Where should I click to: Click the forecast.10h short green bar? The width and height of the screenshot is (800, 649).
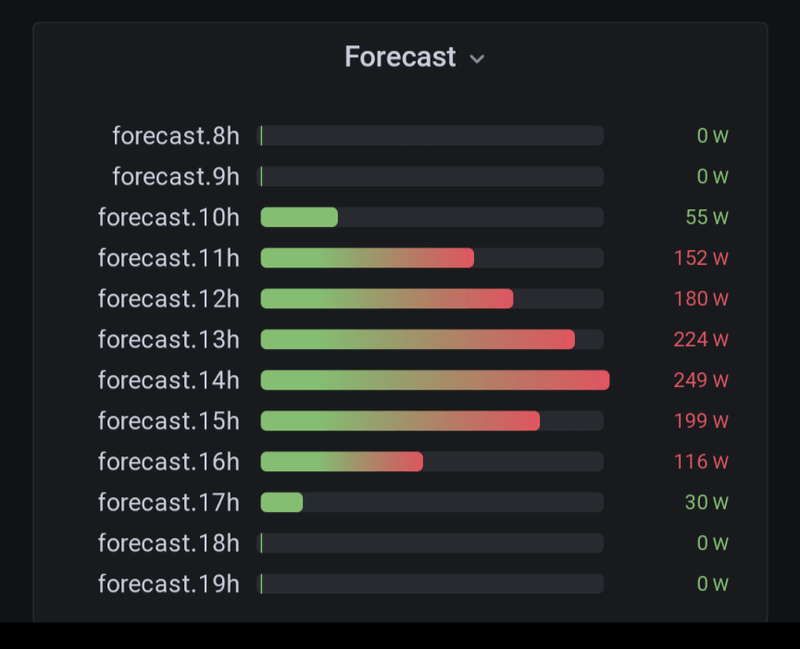(x=299, y=217)
